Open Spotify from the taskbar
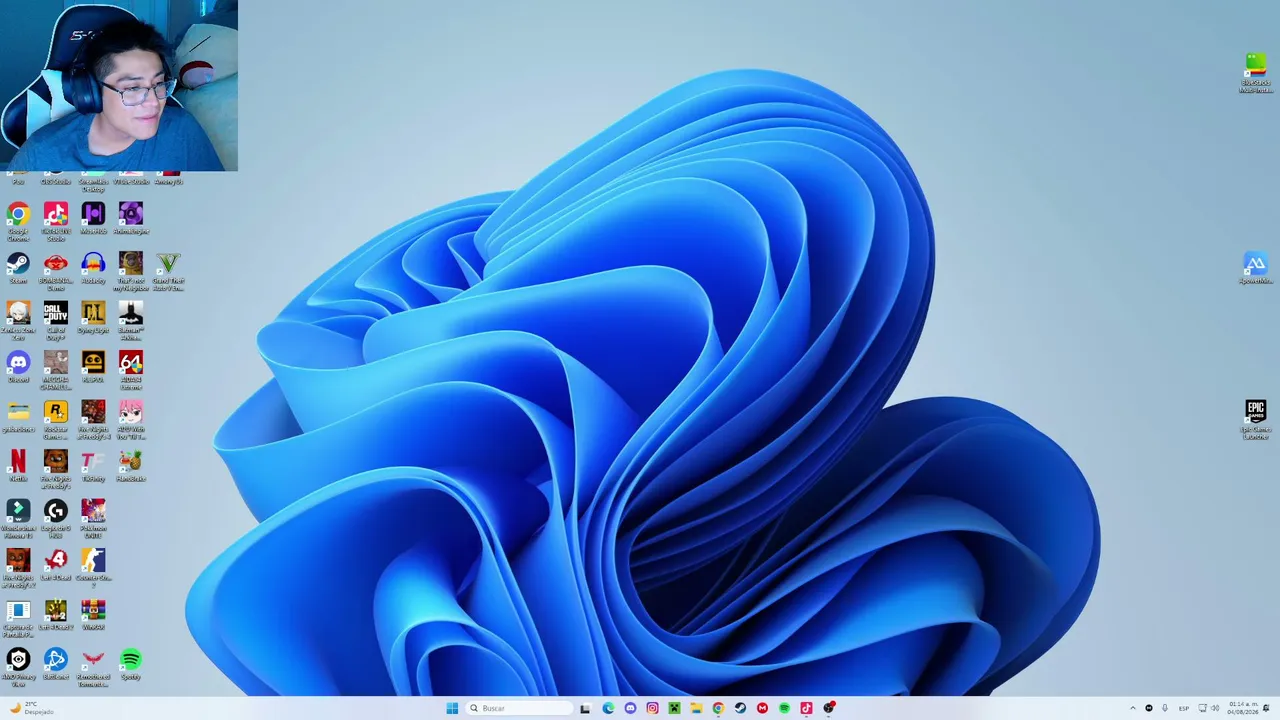This screenshot has height=720, width=1280. [784, 708]
